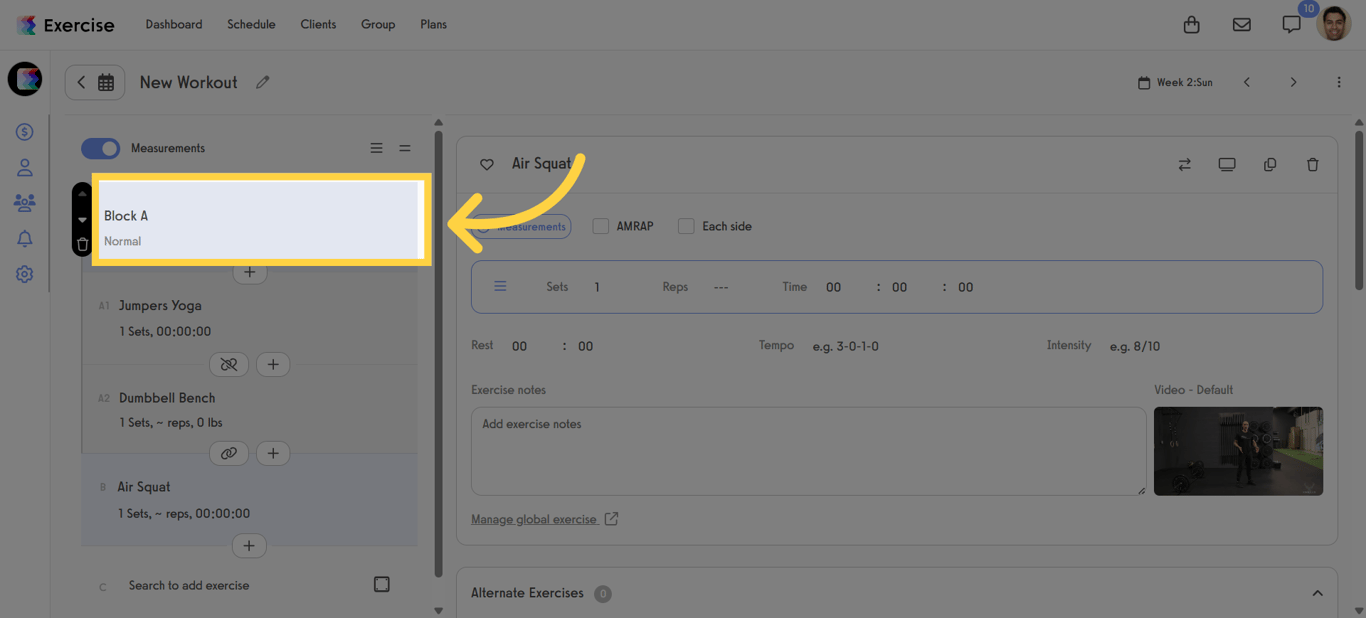Edit the workout name with the pencil icon

click(262, 82)
